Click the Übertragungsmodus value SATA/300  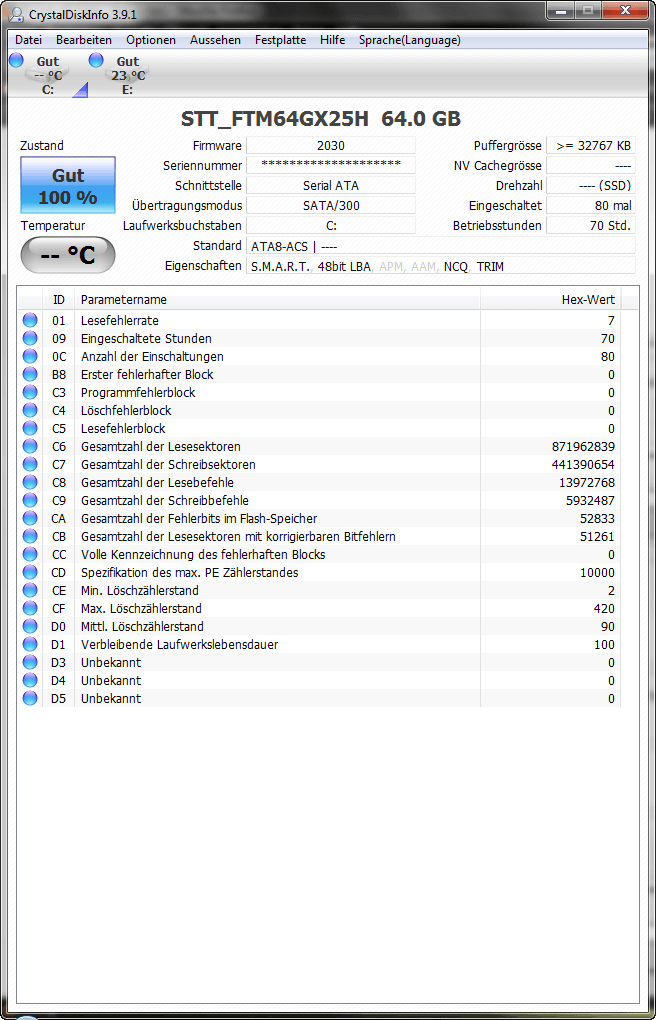point(331,206)
